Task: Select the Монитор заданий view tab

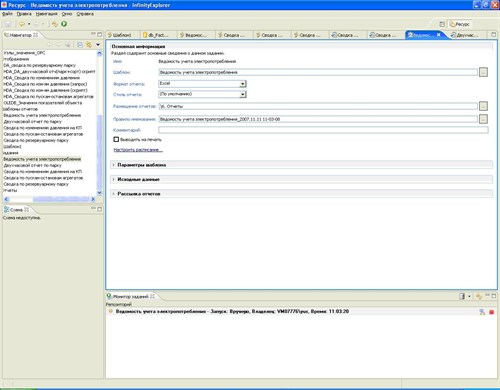Action: click(131, 296)
